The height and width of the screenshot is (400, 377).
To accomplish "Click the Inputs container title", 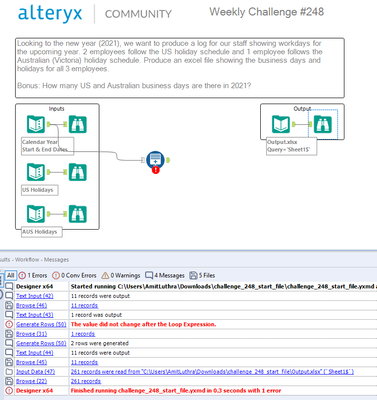I will click(57, 109).
